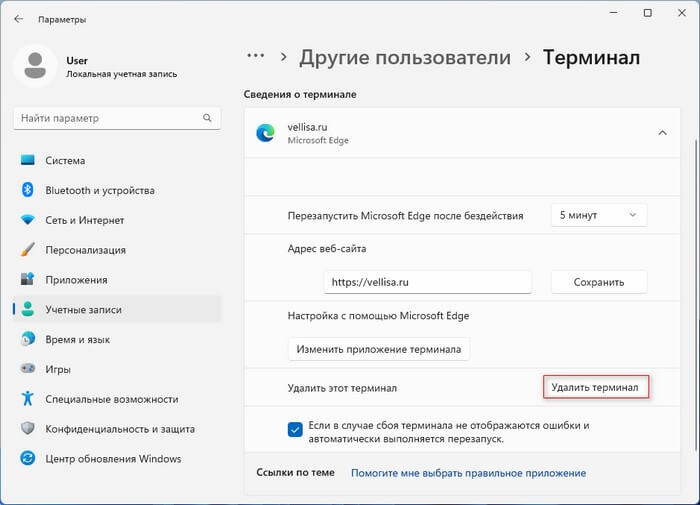The height and width of the screenshot is (505, 700).
Task: Click the Microsoft Edge logo icon
Action: click(x=266, y=133)
